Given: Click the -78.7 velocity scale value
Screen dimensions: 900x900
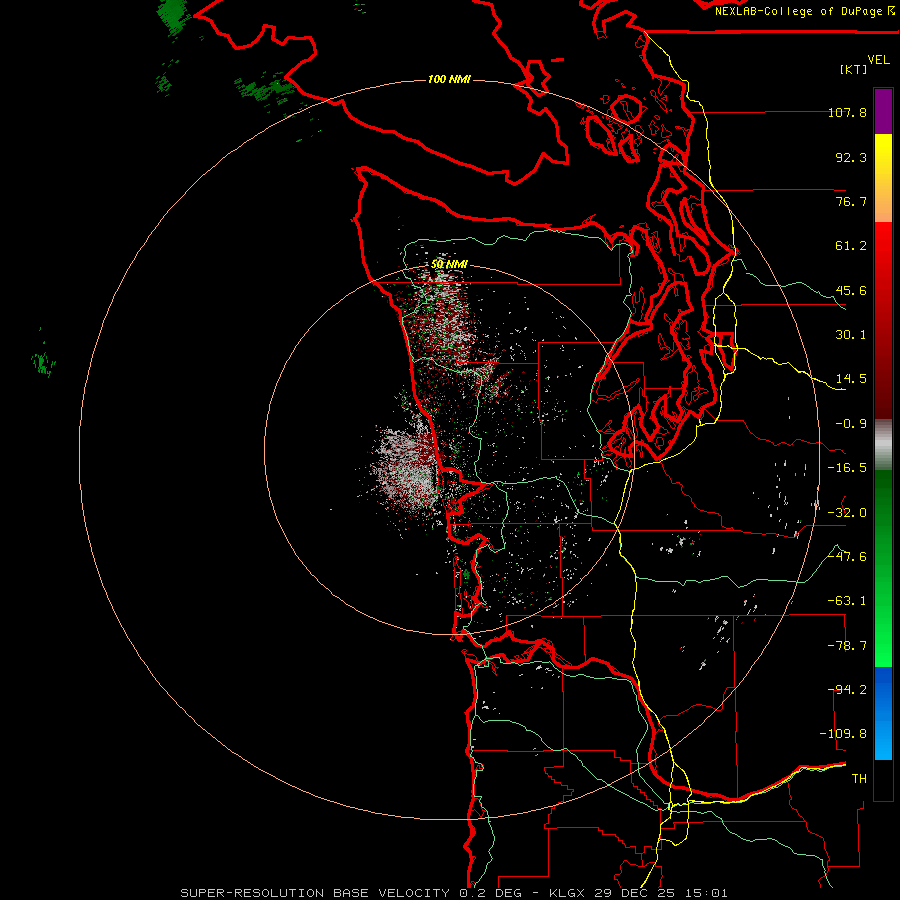Looking at the screenshot, I should [847, 646].
